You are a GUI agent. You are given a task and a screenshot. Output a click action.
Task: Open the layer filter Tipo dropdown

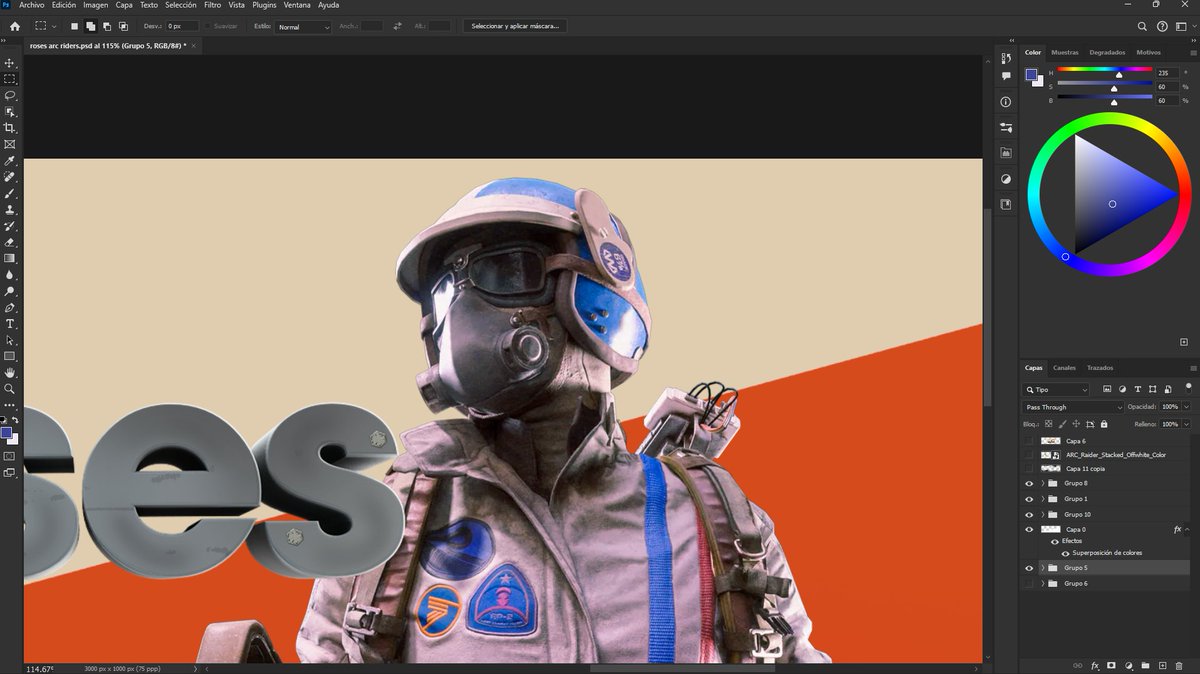pos(1056,389)
